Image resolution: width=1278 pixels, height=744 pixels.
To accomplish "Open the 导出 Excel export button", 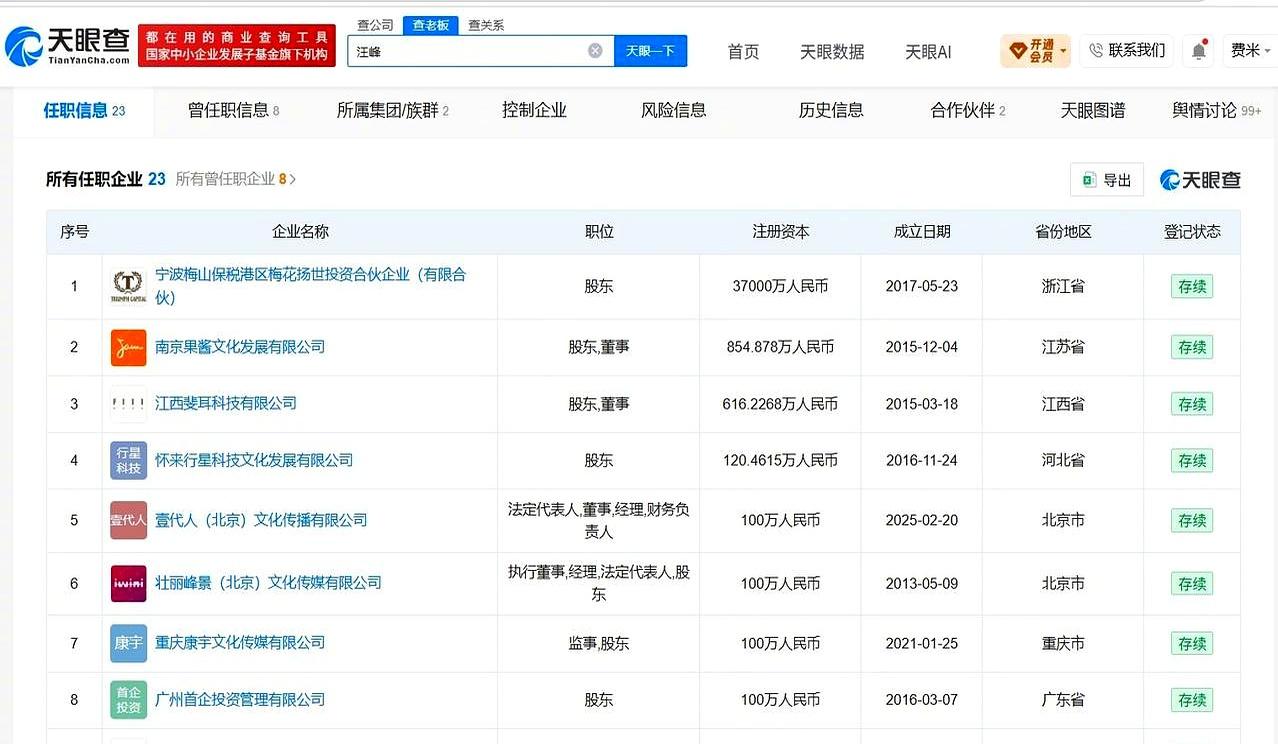I will coord(1106,180).
